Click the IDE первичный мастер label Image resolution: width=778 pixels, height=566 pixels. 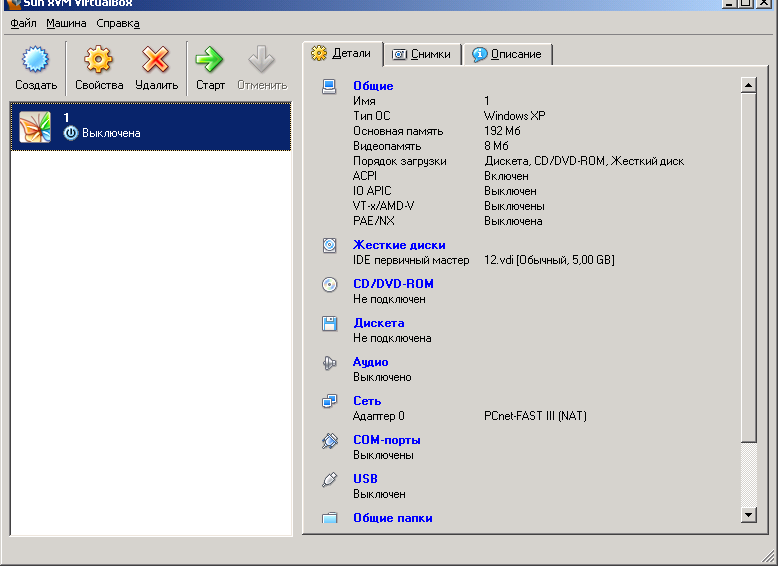tap(411, 260)
